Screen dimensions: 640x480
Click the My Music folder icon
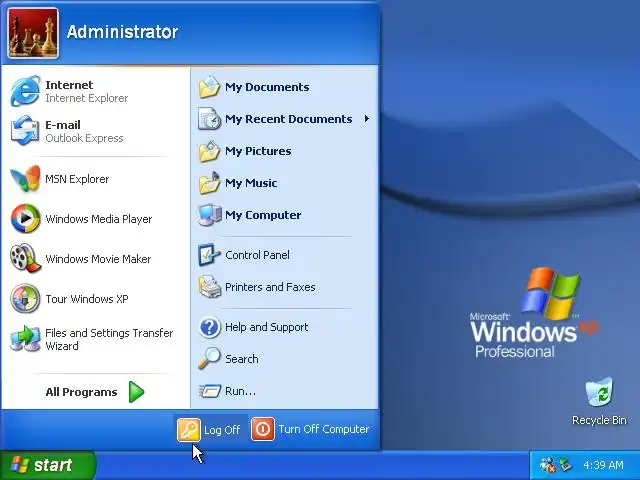[209, 183]
